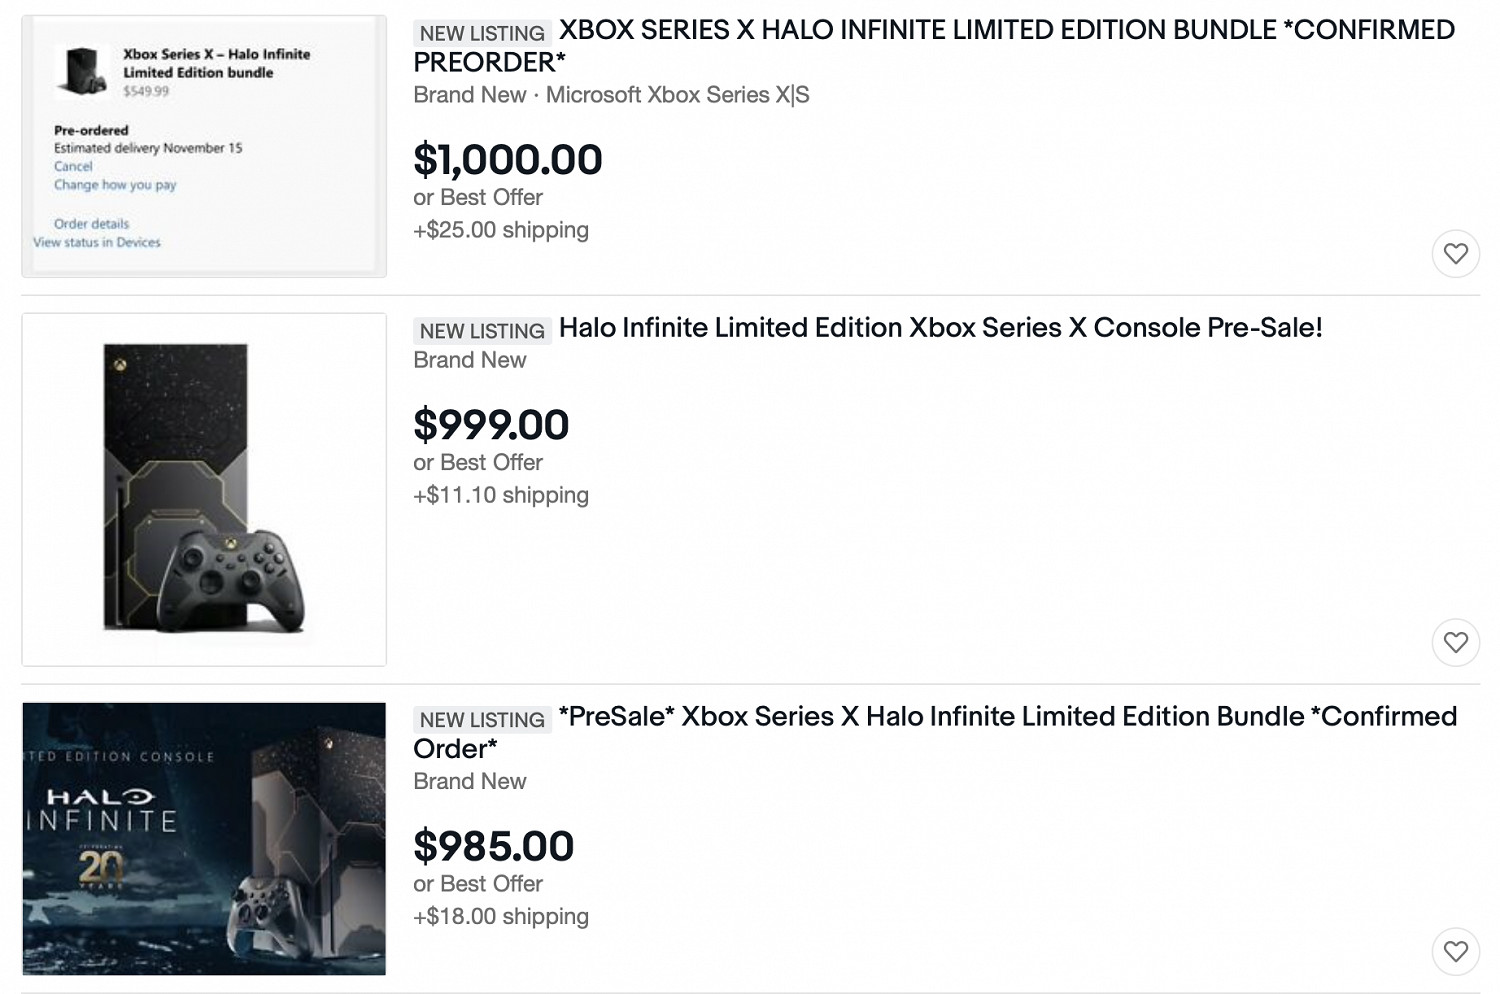Click the +$11.10 shipping text
The height and width of the screenshot is (994, 1500).
pos(501,495)
